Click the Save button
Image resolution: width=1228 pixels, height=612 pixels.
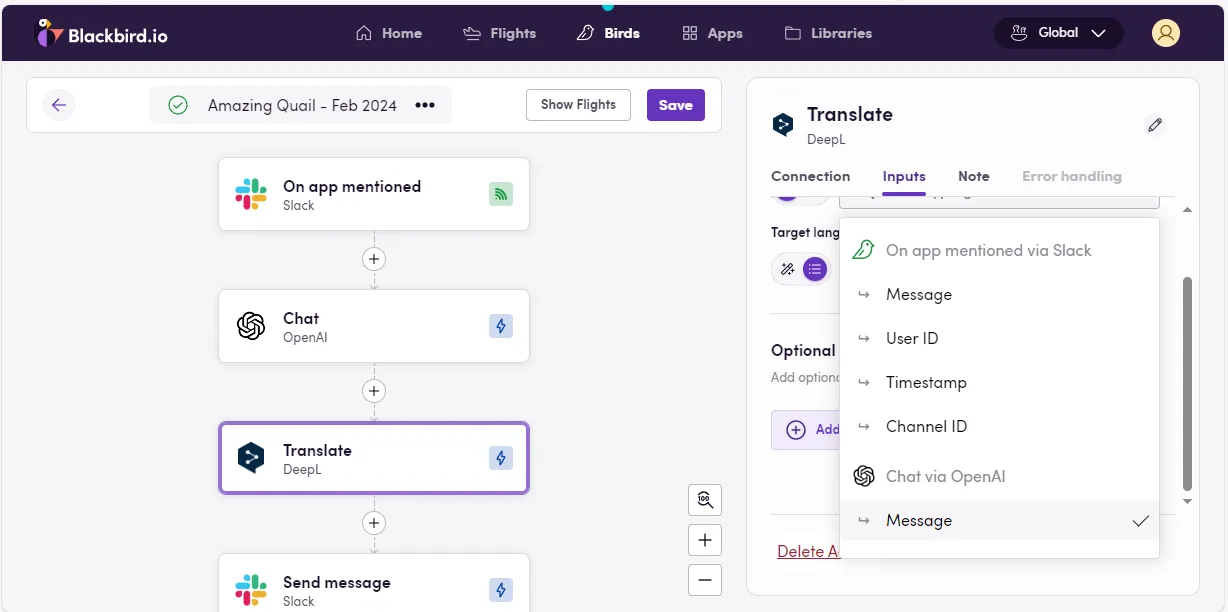coord(675,105)
